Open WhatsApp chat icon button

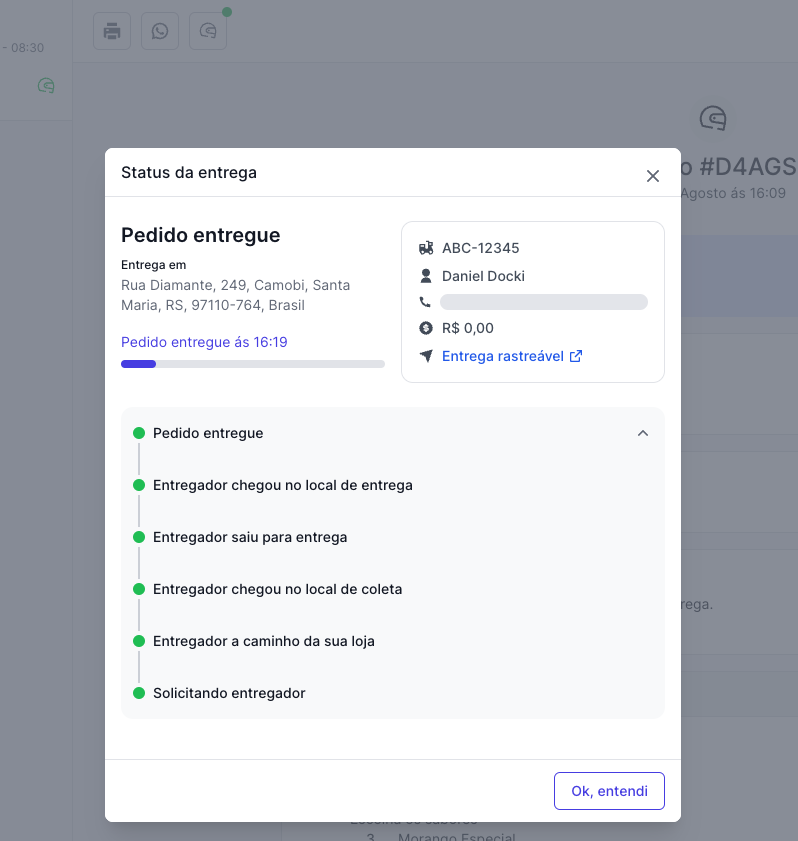coord(160,31)
